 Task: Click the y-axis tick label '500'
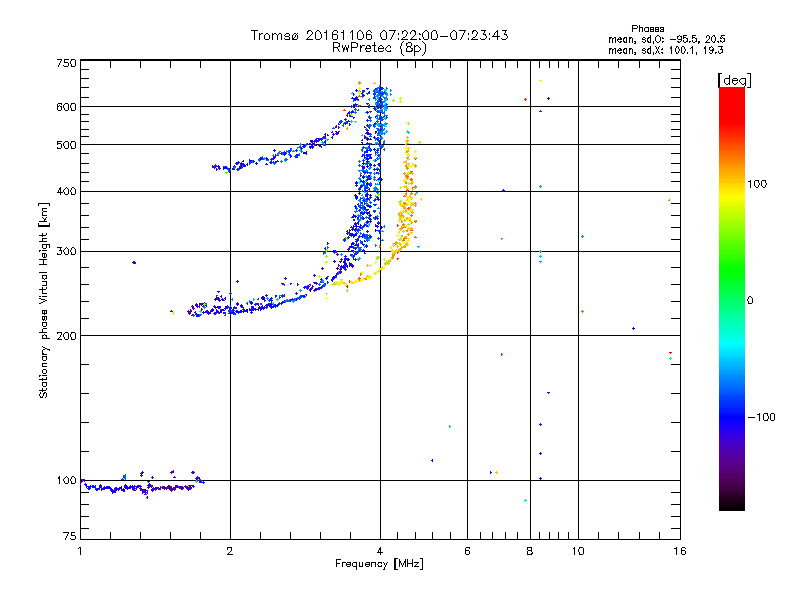tap(66, 145)
